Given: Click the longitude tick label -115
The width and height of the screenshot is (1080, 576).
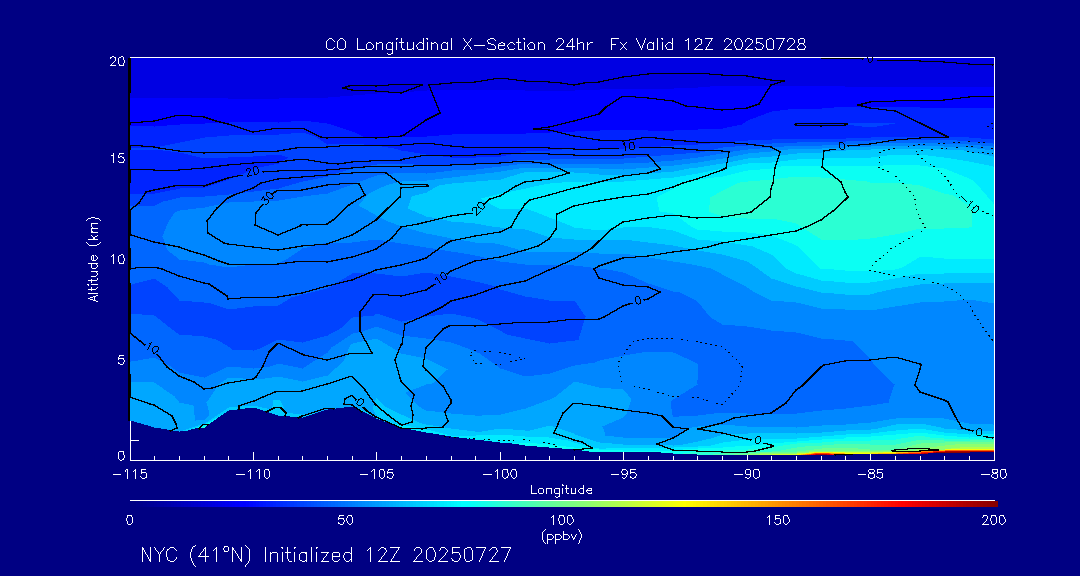Looking at the screenshot, I should (129, 475).
